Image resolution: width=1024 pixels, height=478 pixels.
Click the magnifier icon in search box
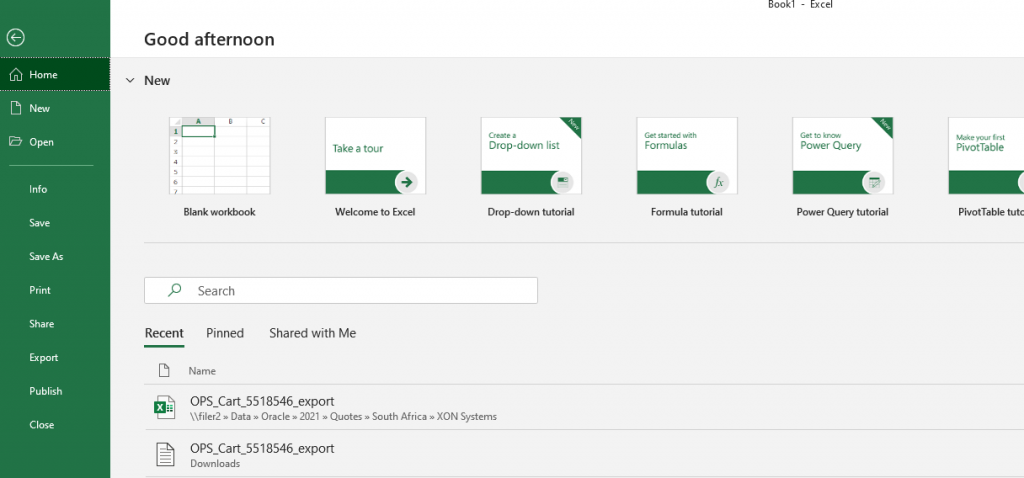pyautogui.click(x=175, y=291)
